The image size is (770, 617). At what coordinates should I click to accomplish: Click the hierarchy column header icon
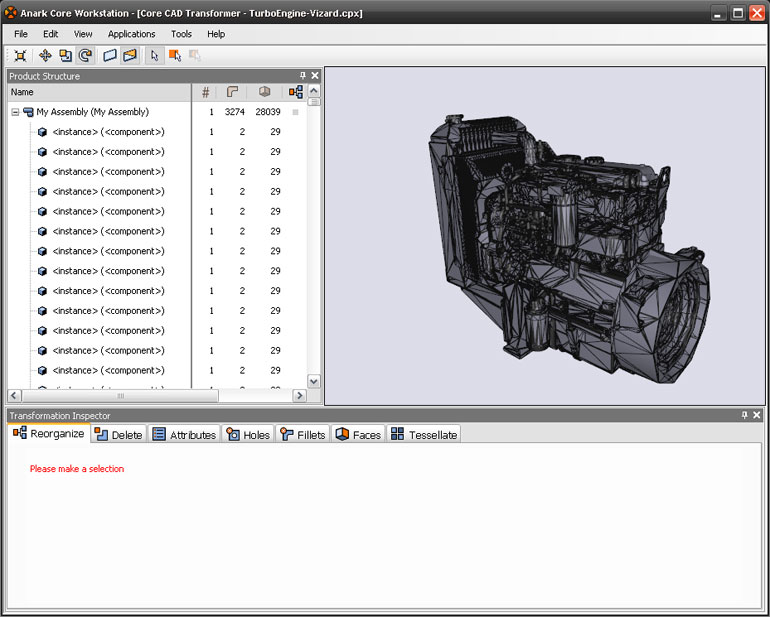(296, 91)
